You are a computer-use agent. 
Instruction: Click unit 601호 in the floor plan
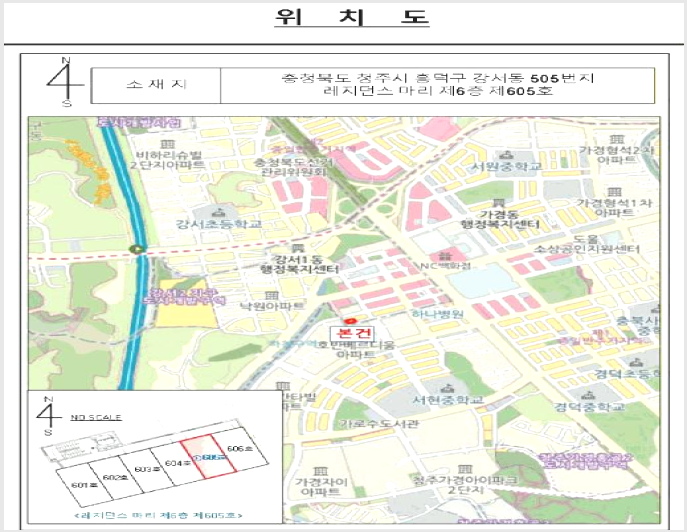point(85,485)
